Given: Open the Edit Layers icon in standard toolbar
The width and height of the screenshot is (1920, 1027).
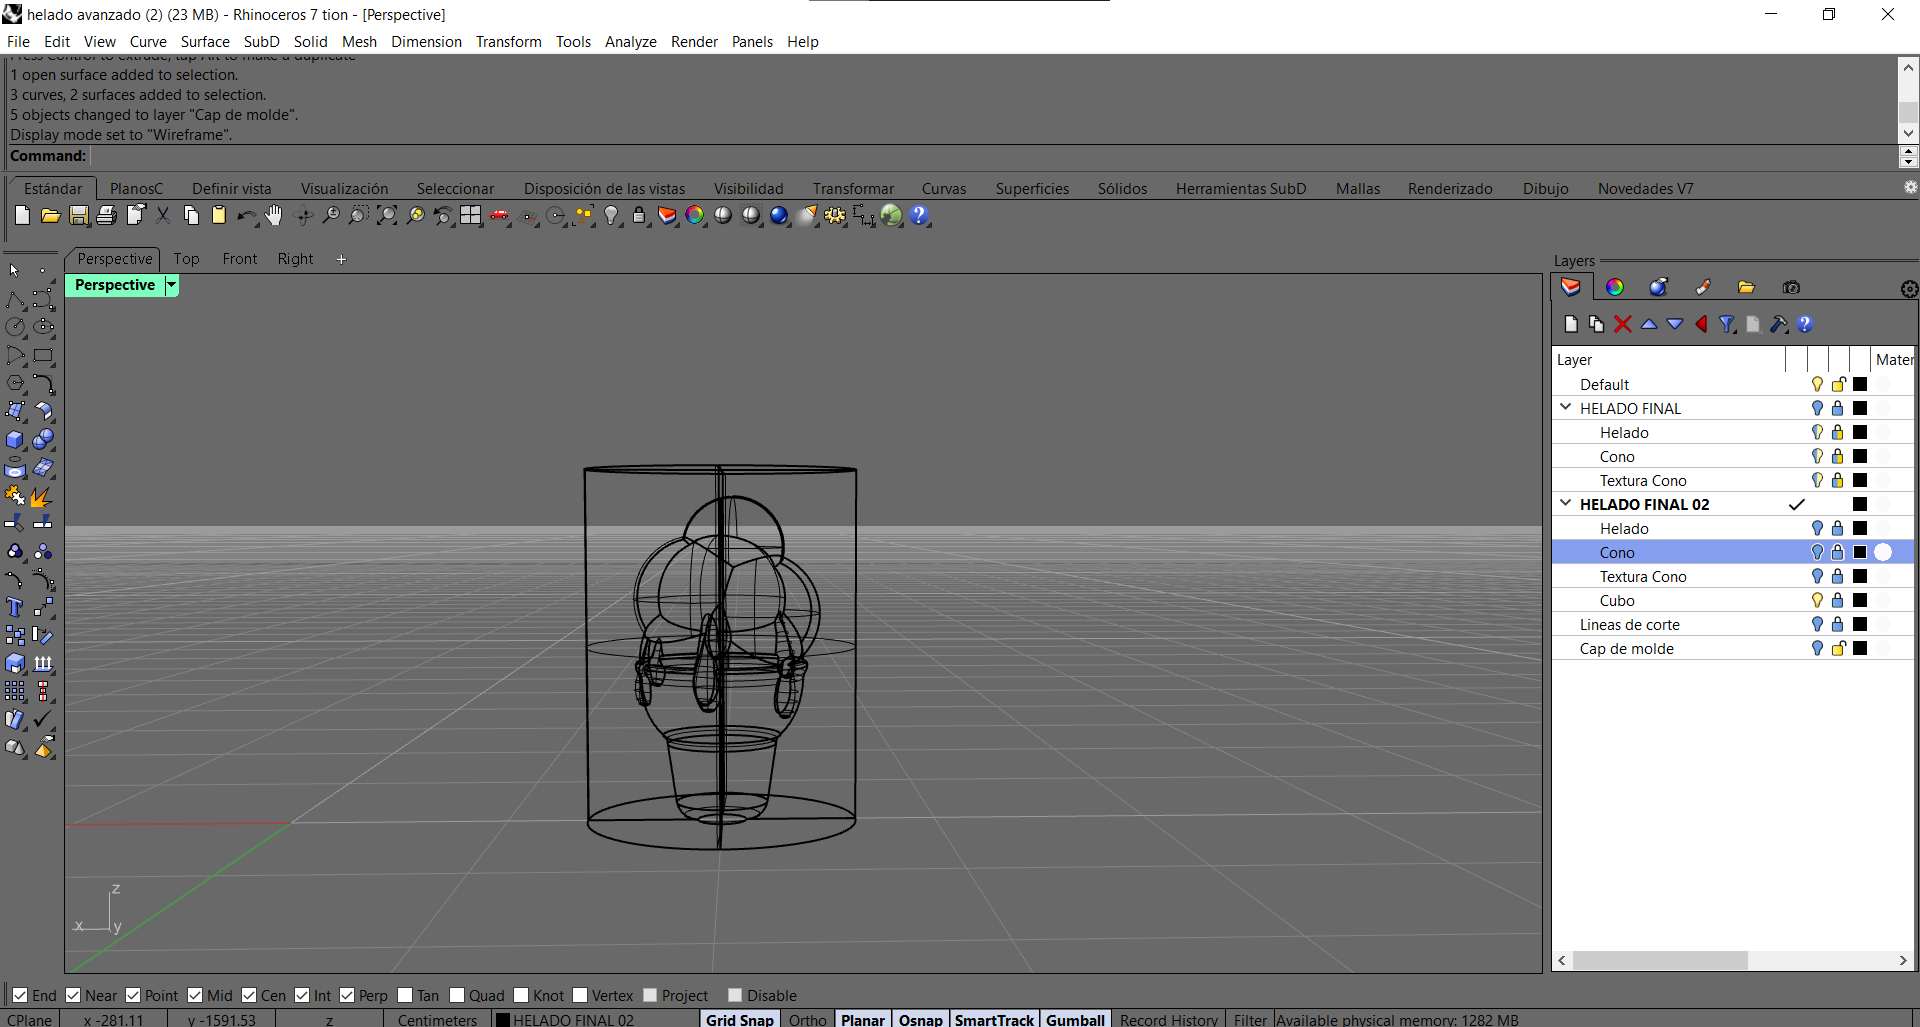Looking at the screenshot, I should [667, 215].
